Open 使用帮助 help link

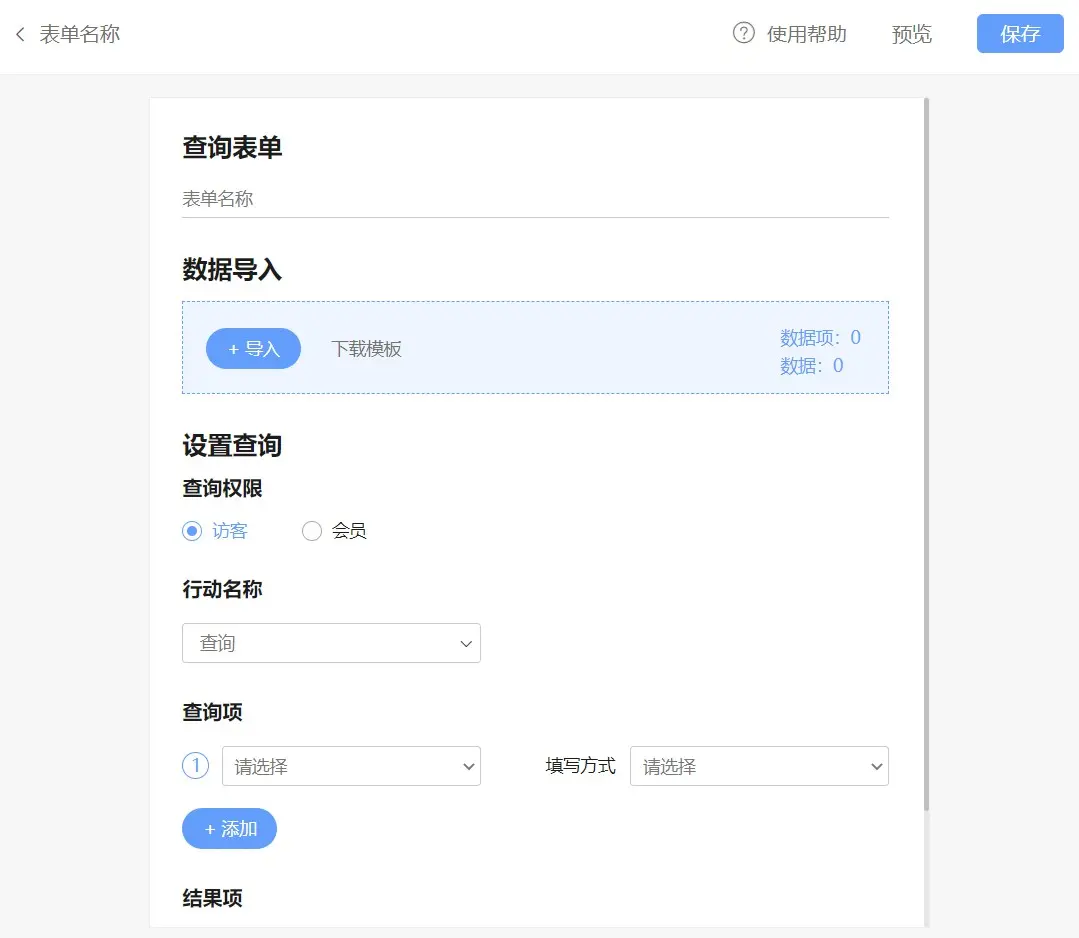point(806,34)
